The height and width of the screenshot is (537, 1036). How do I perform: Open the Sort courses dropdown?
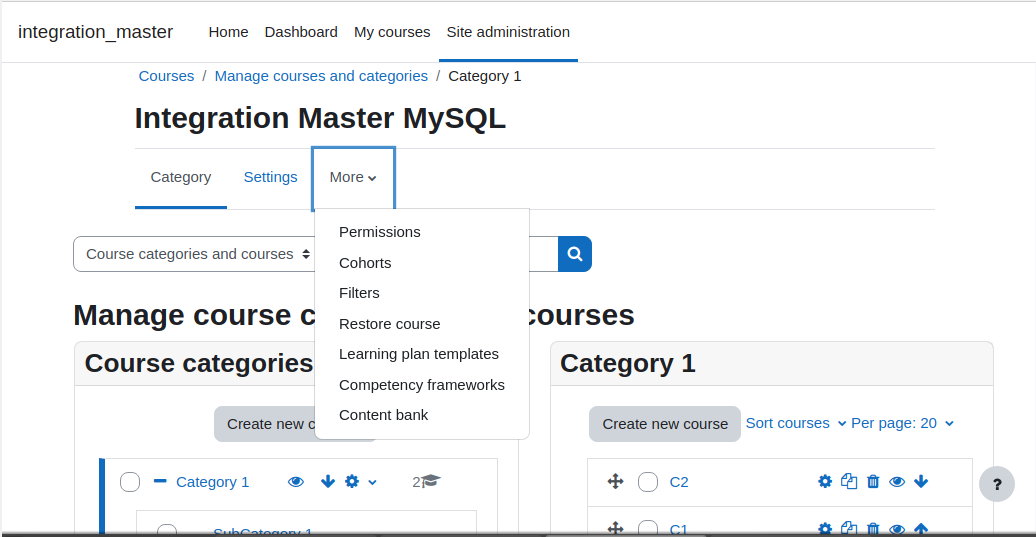pos(796,423)
